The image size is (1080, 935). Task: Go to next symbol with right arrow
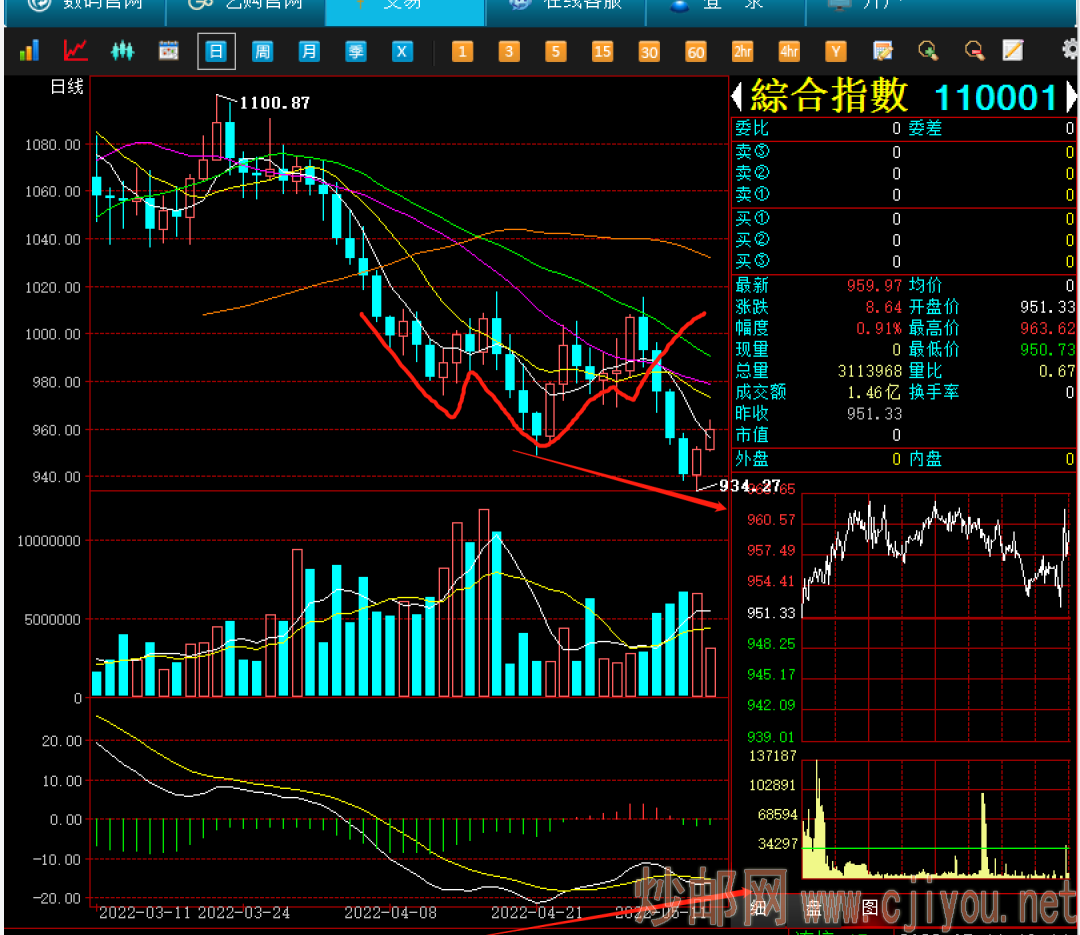1071,97
